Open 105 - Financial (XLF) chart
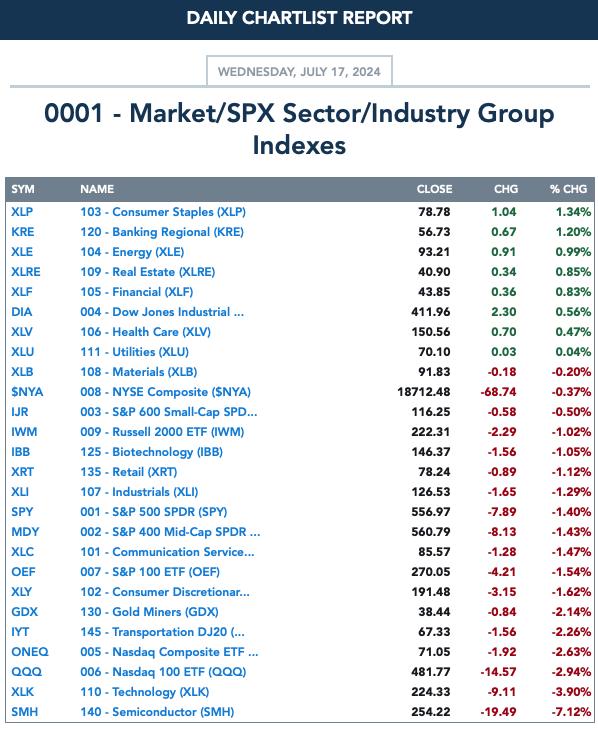The image size is (598, 729). [x=136, y=292]
